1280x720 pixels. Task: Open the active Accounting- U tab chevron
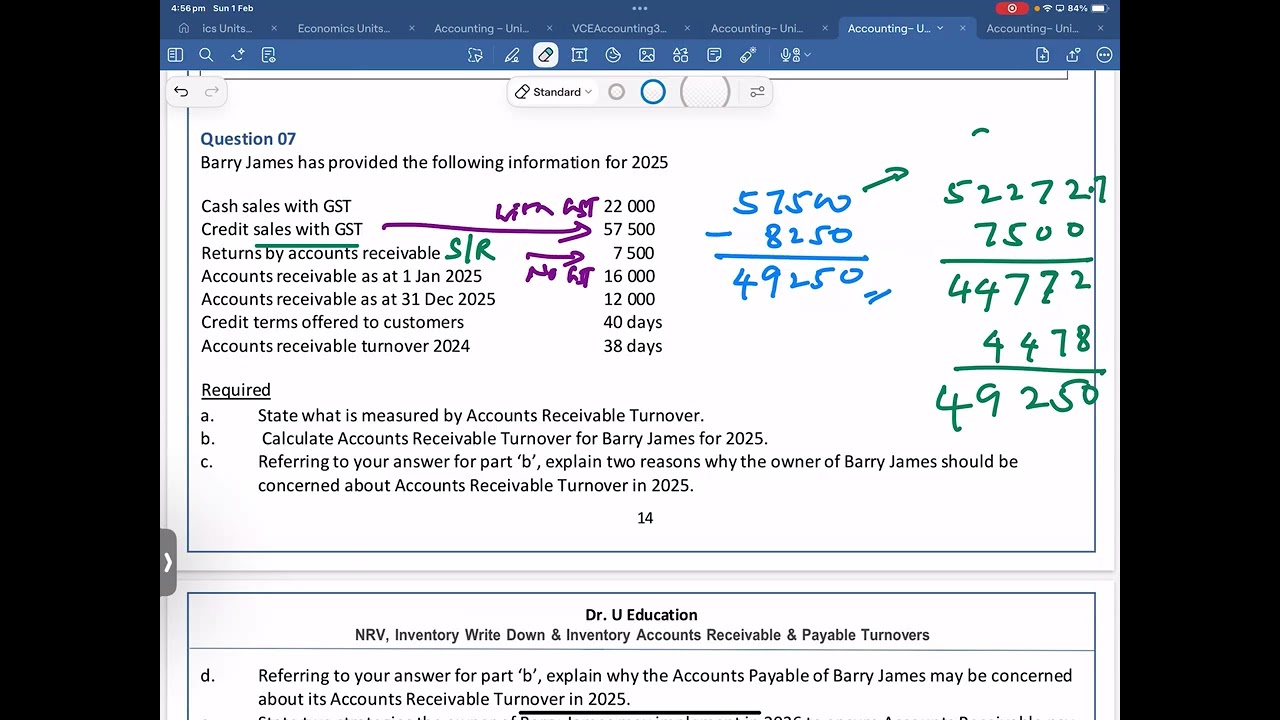[x=940, y=28]
